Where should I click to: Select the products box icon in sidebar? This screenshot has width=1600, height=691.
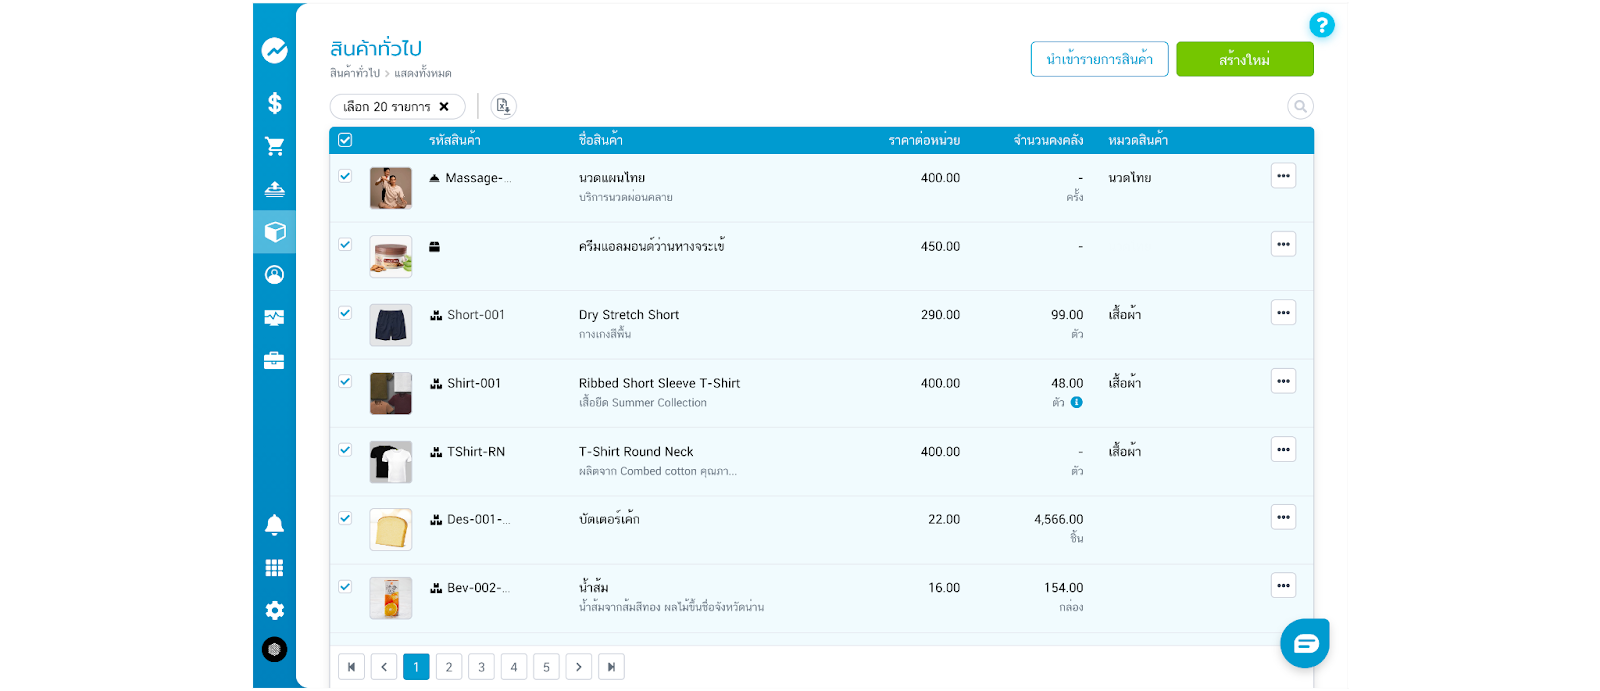tap(274, 232)
